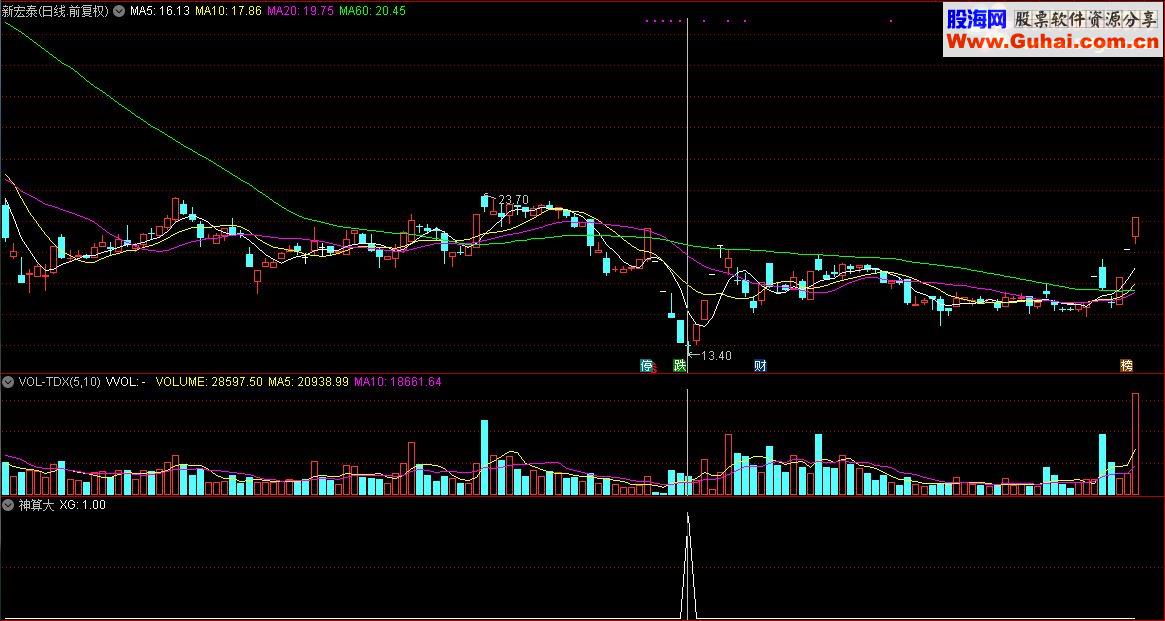Click the VOLUME: 28597.50 value
The width and height of the screenshot is (1165, 621).
point(210,382)
